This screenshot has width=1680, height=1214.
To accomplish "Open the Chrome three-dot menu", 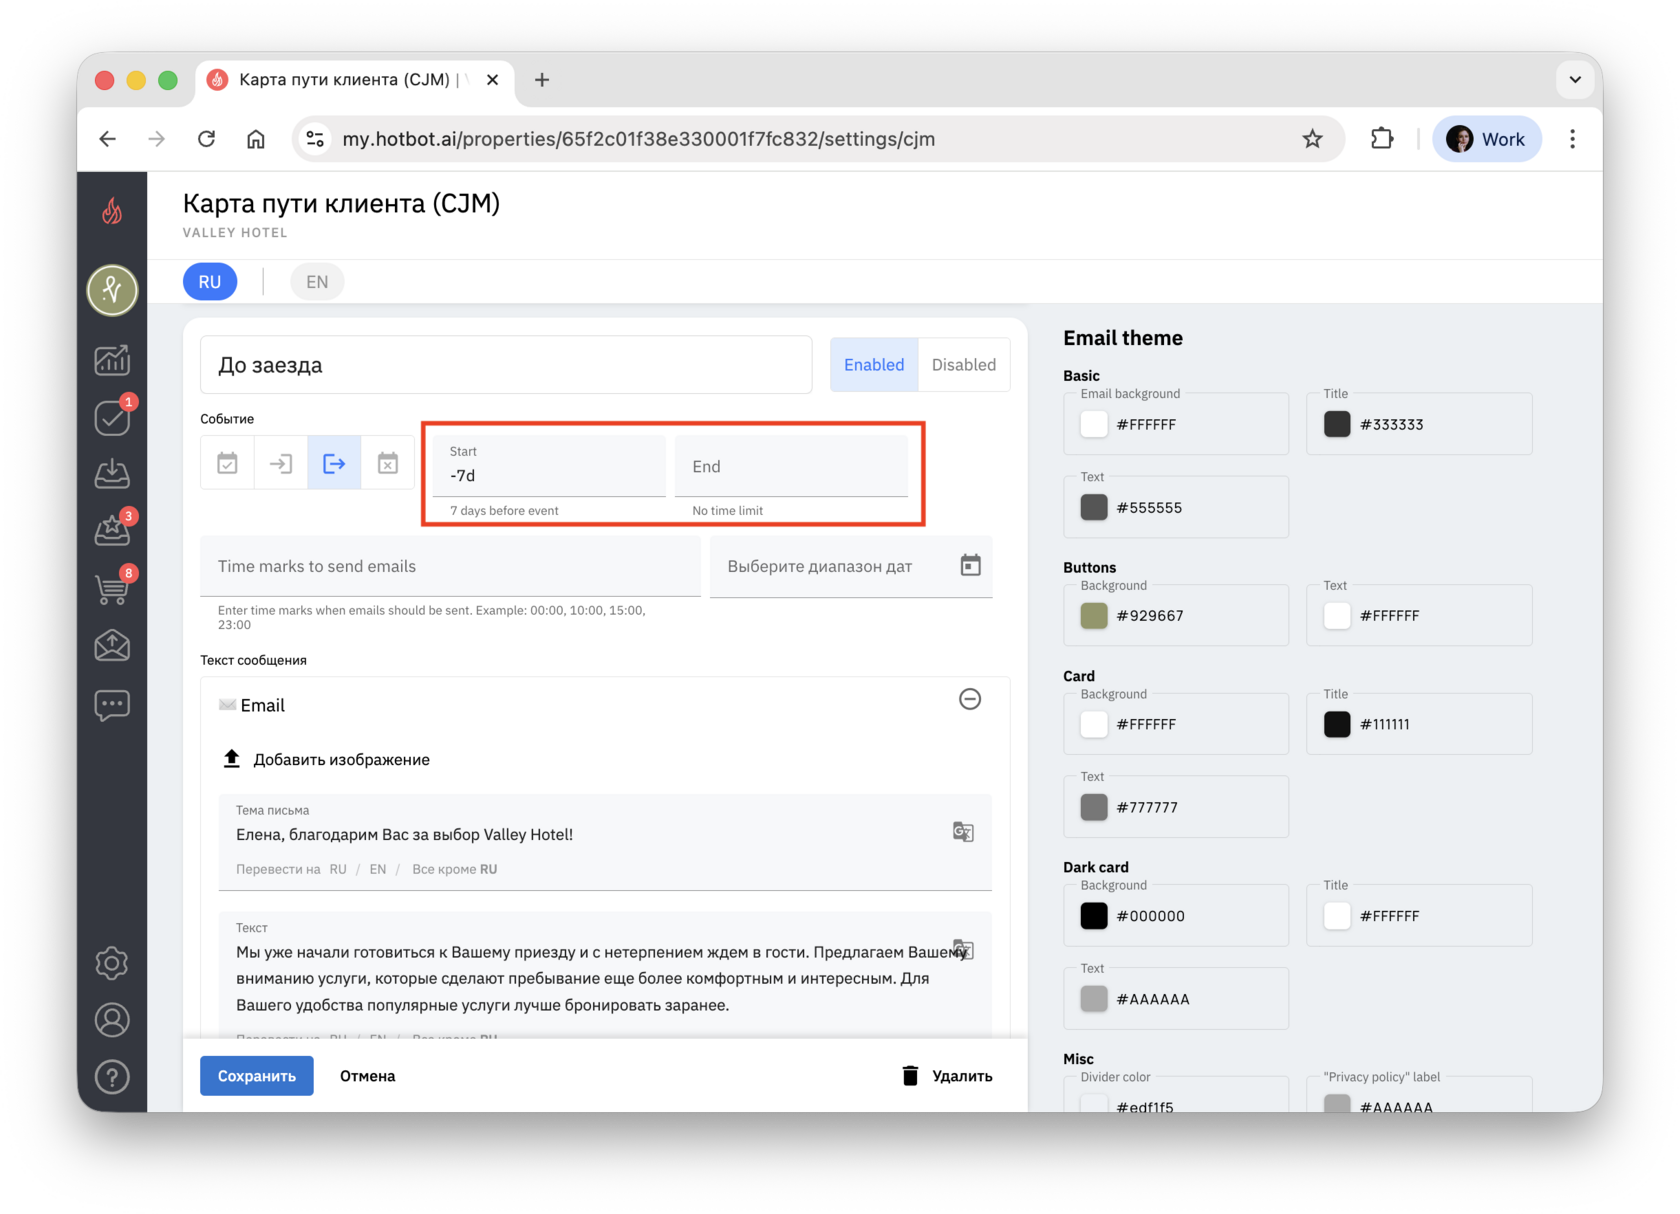I will coord(1572,139).
